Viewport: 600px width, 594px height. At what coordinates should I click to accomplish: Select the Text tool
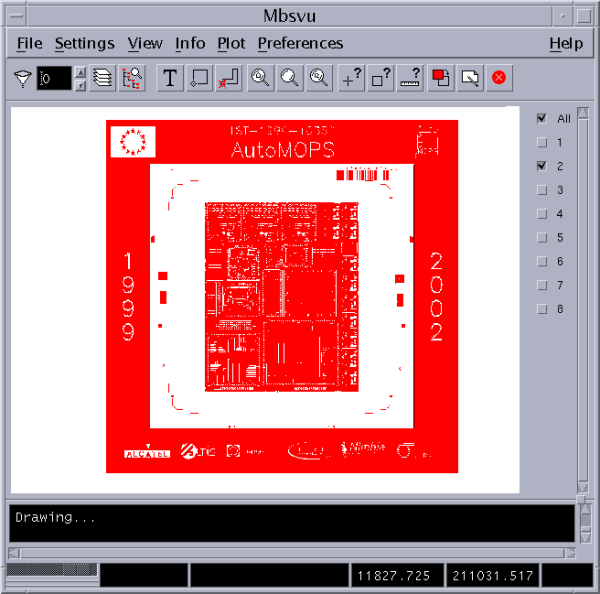pos(170,78)
